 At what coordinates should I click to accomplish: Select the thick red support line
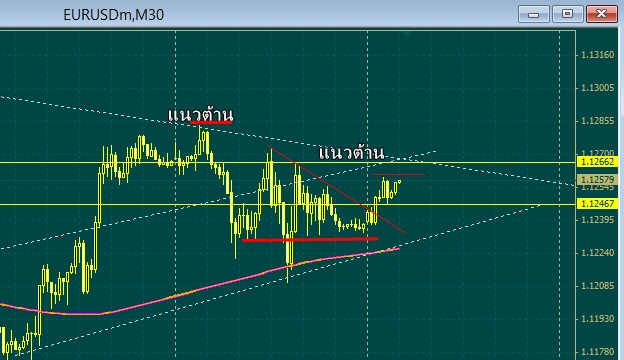click(310, 239)
